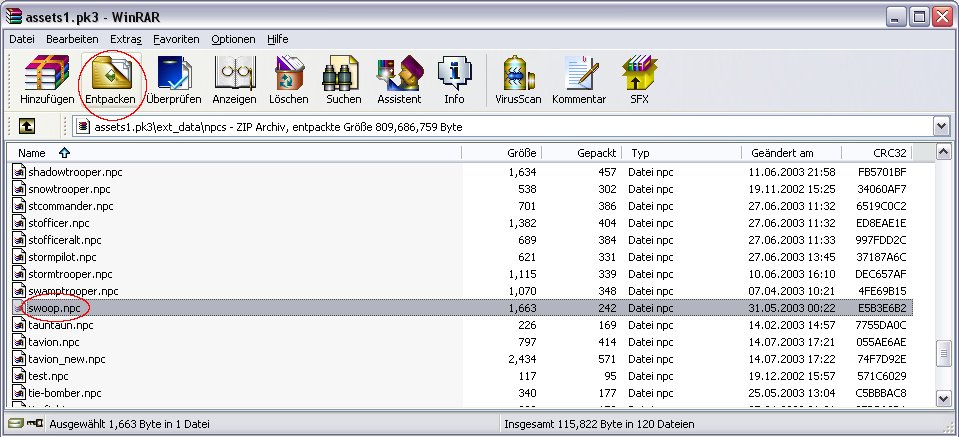The image size is (959, 437).
Task: Sort files by Größe column
Action: [523, 153]
